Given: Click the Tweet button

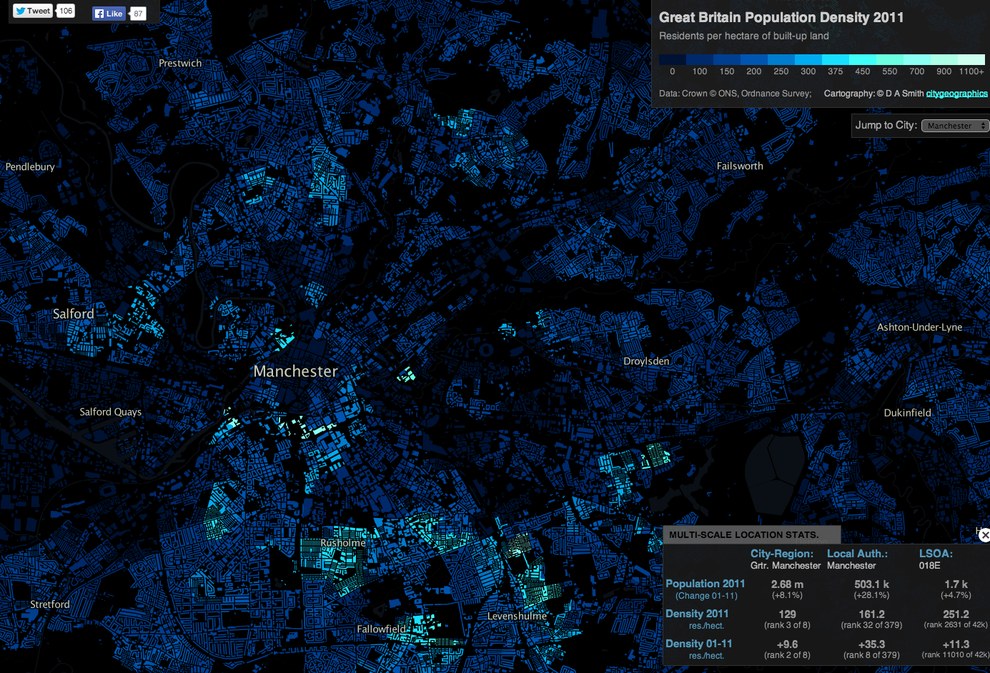Looking at the screenshot, I should (x=32, y=12).
